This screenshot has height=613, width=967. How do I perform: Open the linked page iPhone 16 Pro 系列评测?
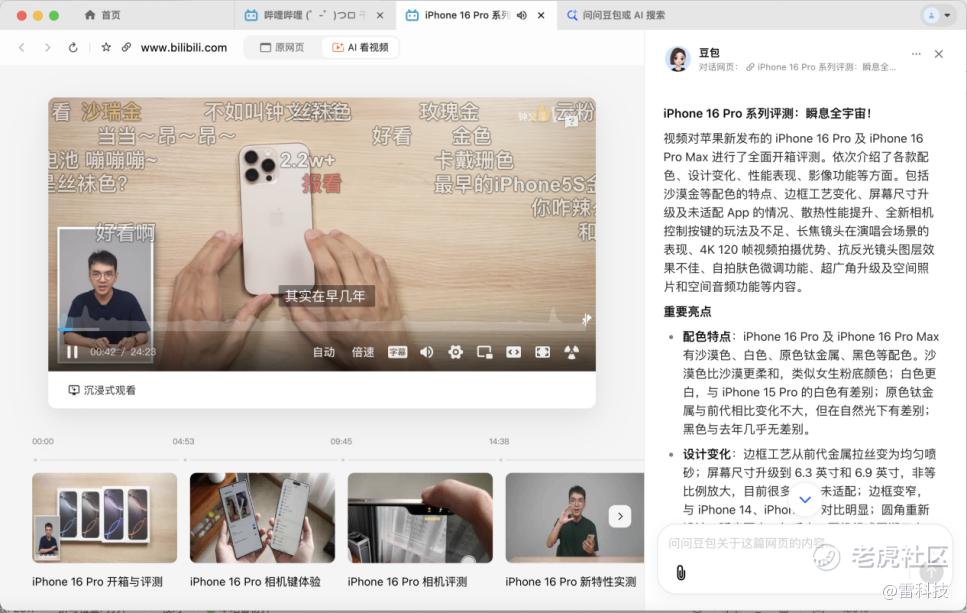(x=821, y=67)
